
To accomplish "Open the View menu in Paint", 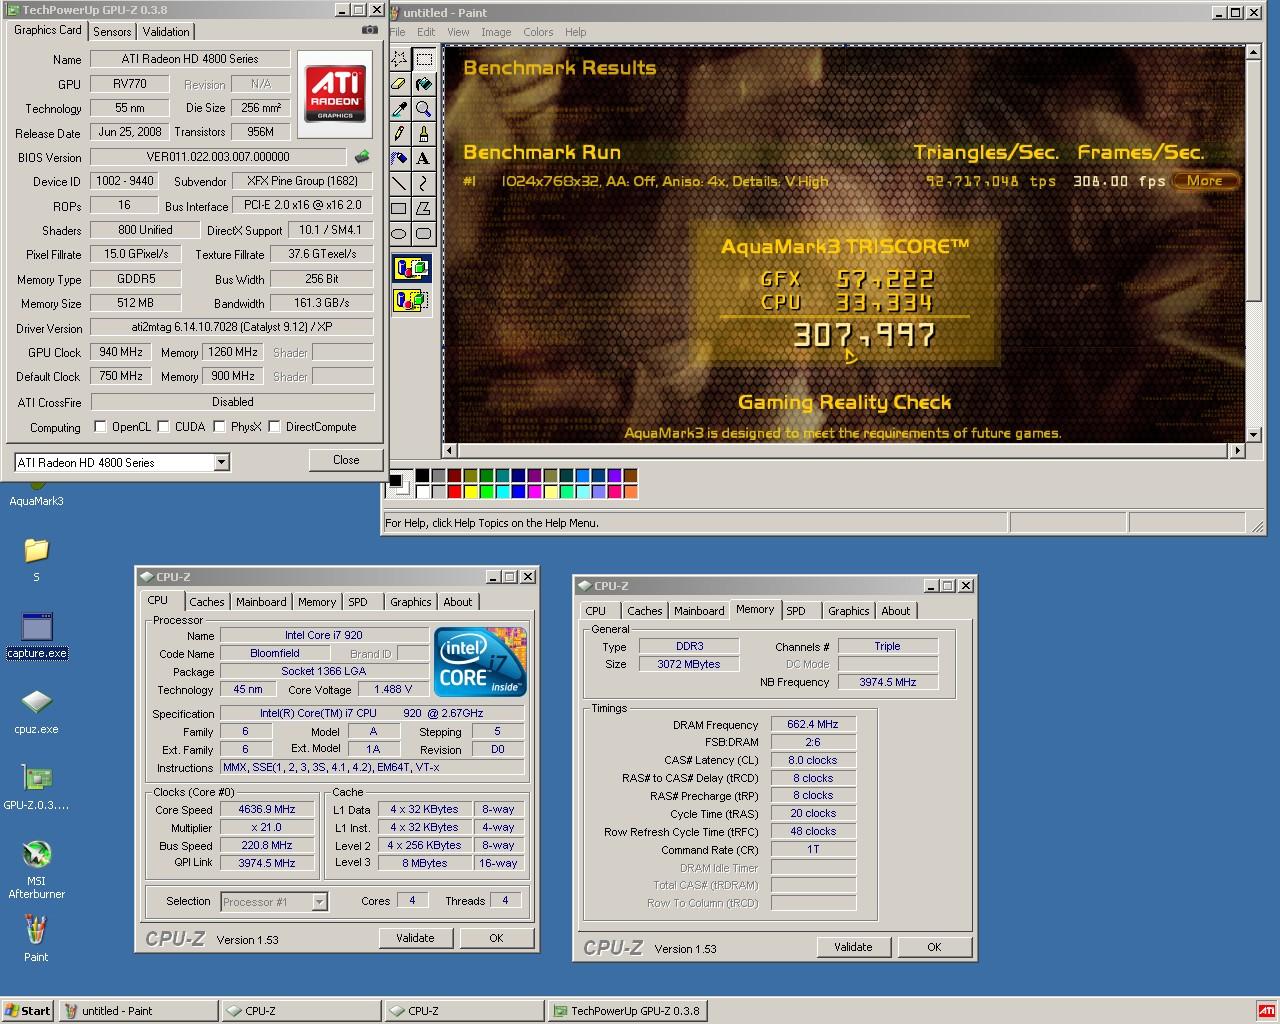I will [458, 32].
